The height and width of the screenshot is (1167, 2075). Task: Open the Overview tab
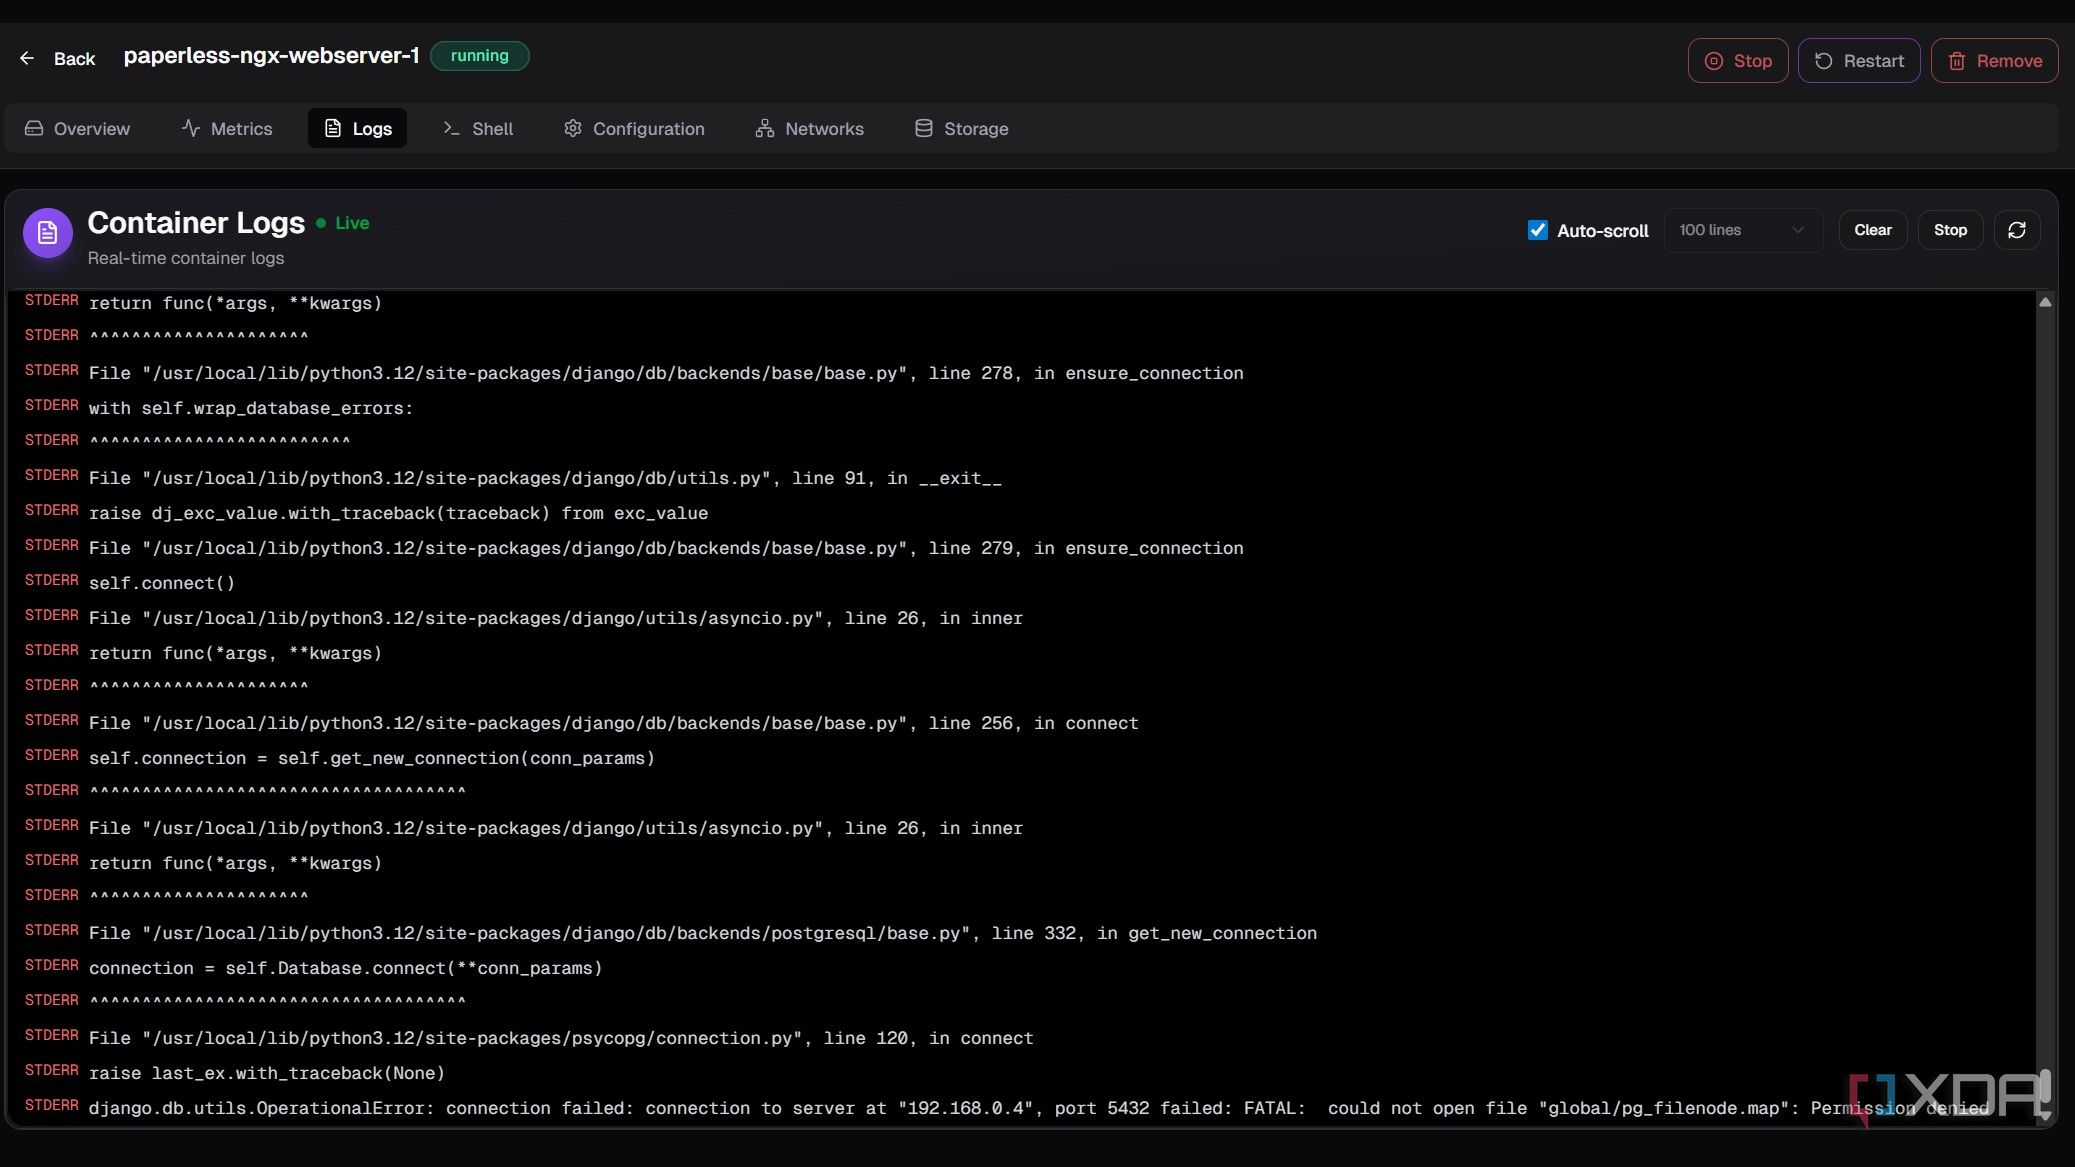coord(77,129)
